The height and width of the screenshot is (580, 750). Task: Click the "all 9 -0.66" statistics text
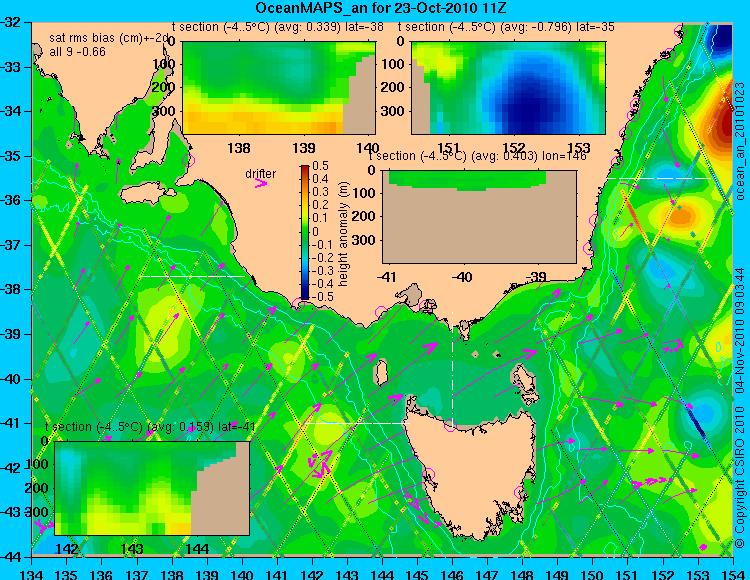click(x=77, y=52)
